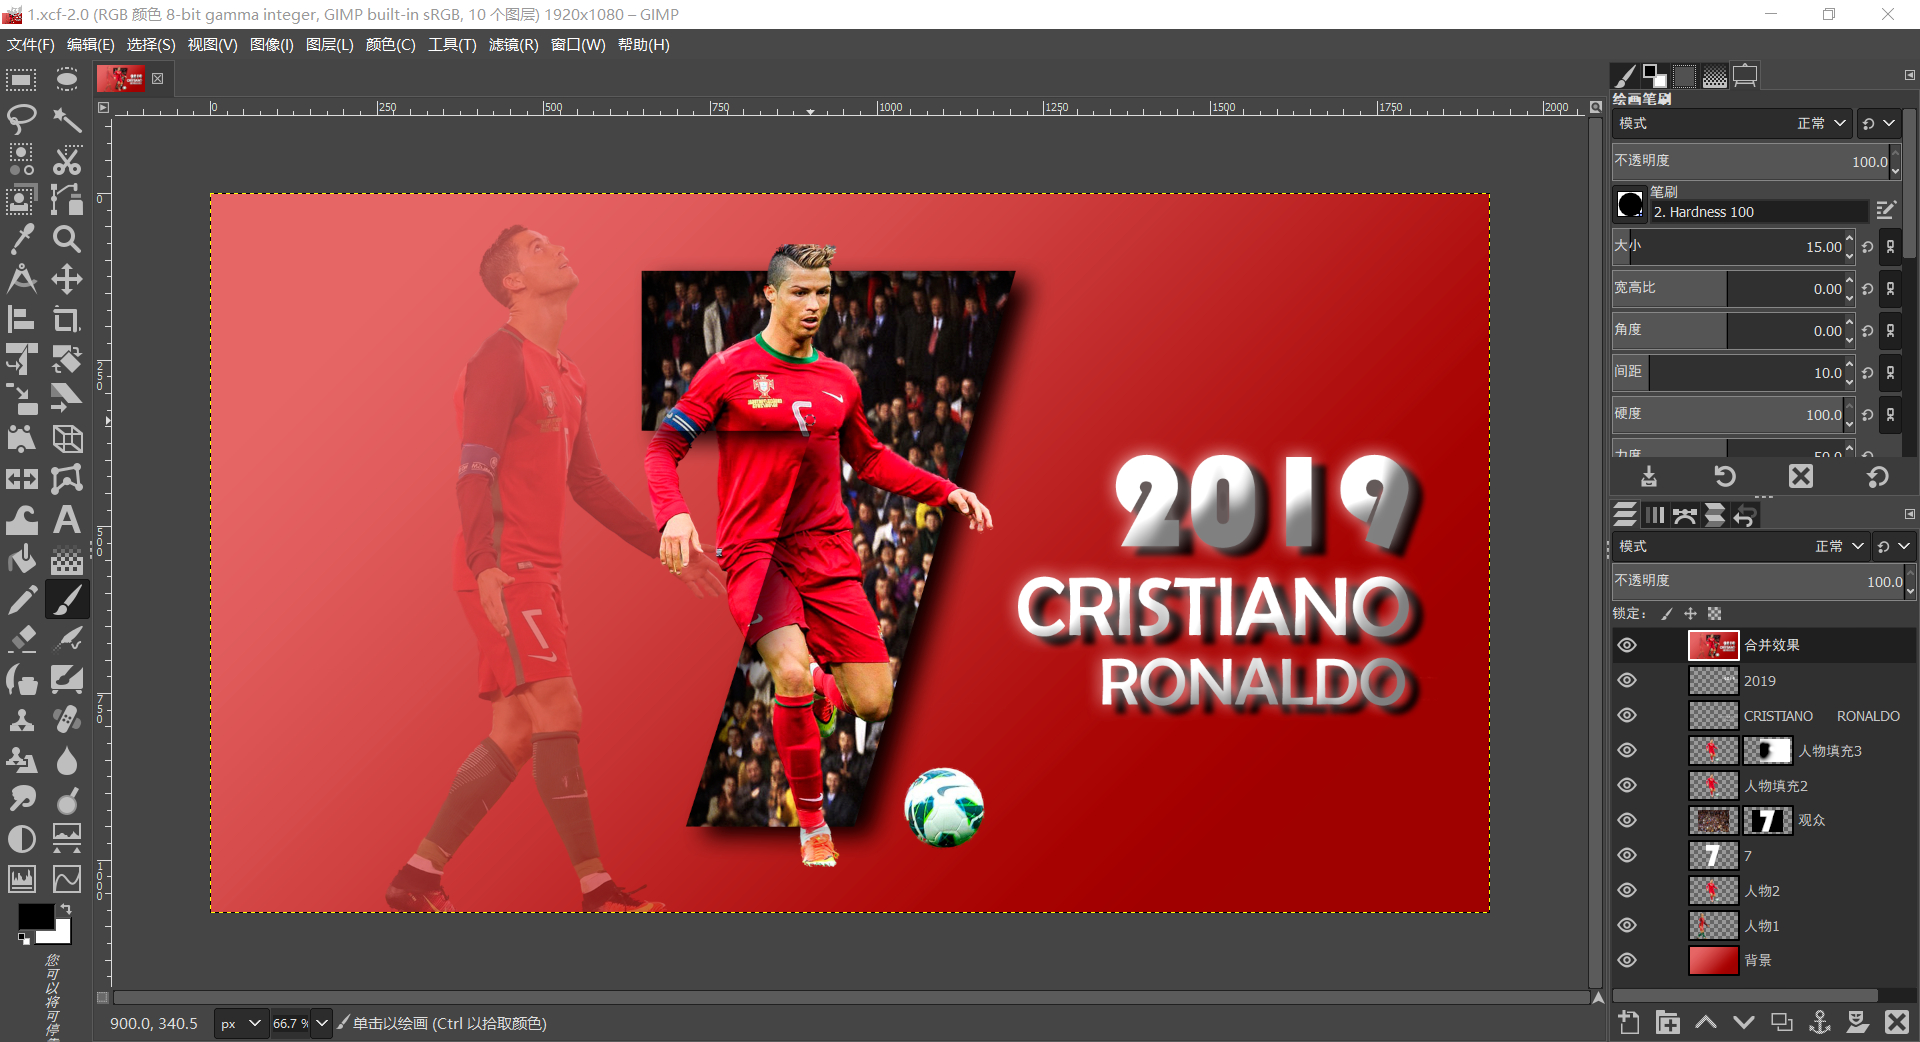
Task: Choose the Heal bandage tool
Action: [x=67, y=719]
